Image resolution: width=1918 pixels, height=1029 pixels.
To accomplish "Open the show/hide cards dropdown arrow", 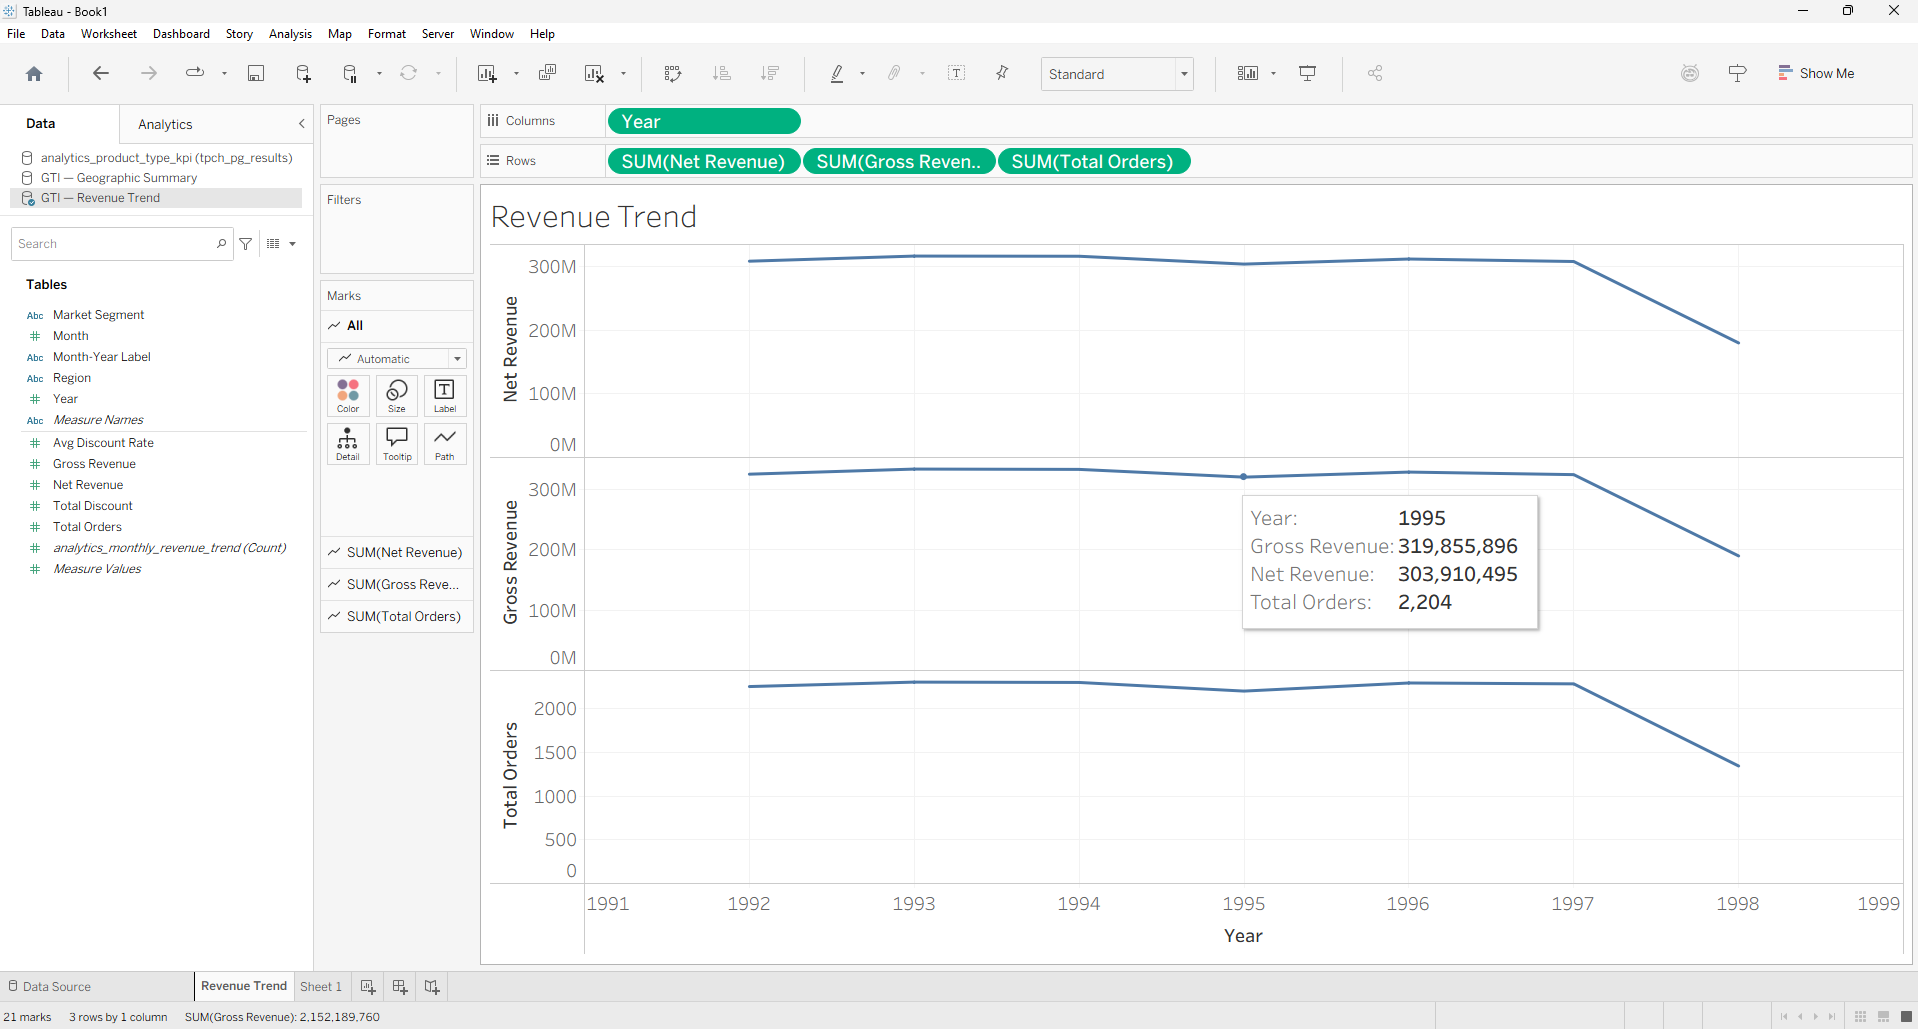I will point(1273,73).
